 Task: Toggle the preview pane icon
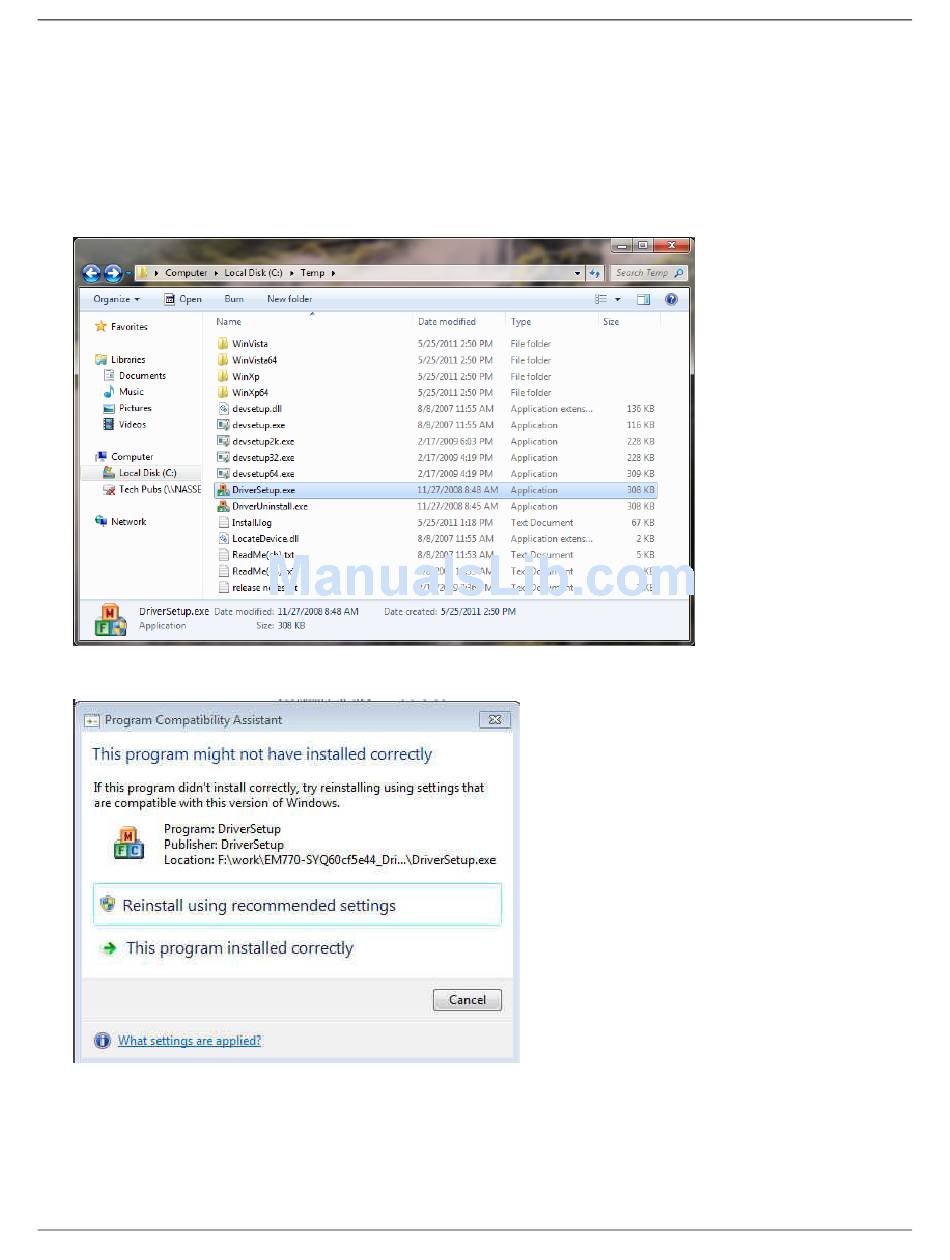click(644, 299)
